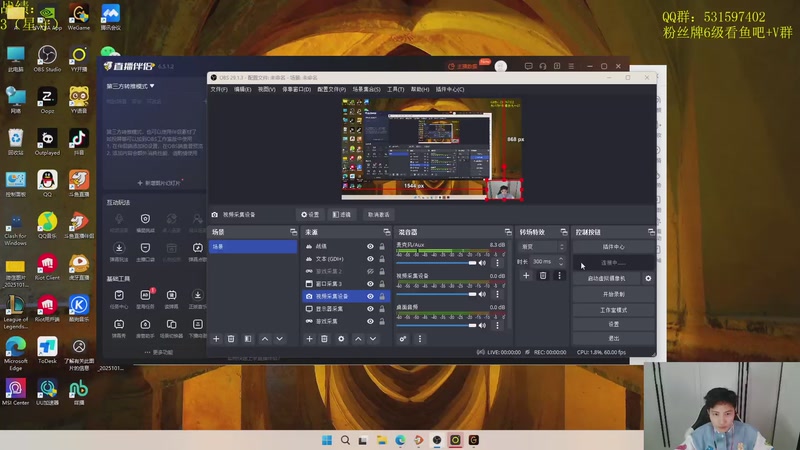
Task: Open transition properties three-dot menu
Action: click(x=559, y=276)
